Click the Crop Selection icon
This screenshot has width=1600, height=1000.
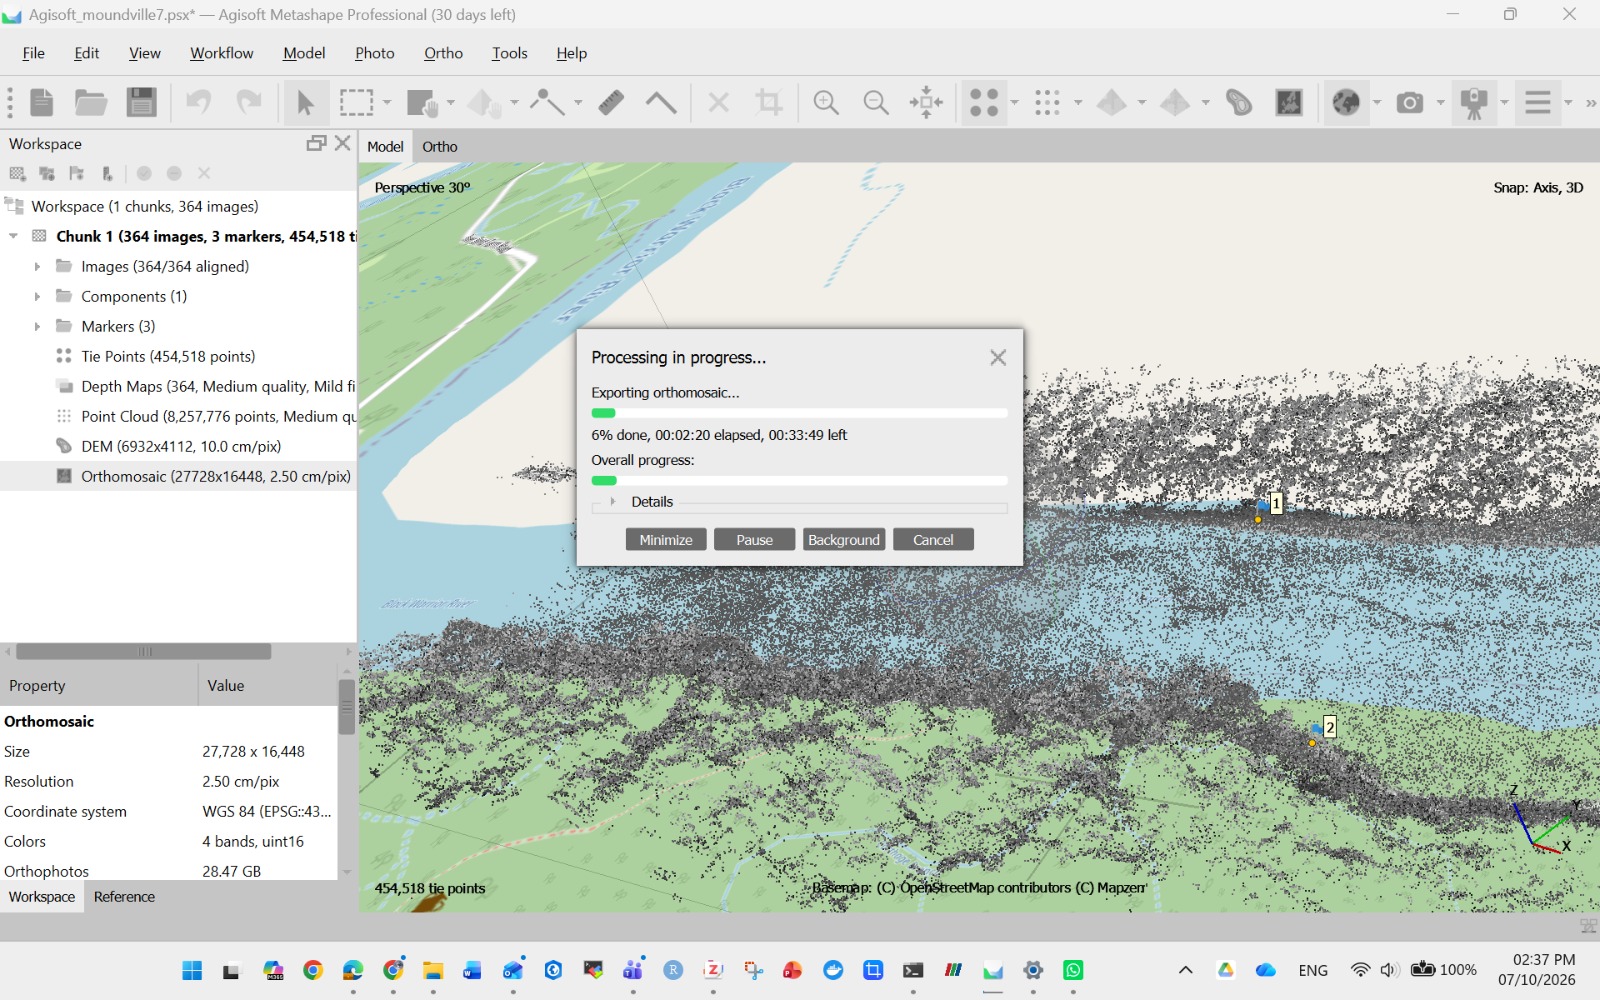click(x=768, y=102)
